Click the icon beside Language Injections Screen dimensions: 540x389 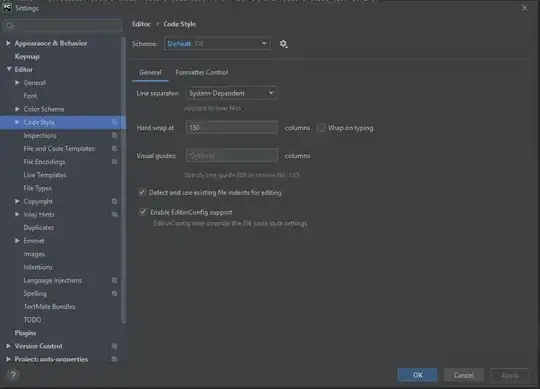[114, 280]
